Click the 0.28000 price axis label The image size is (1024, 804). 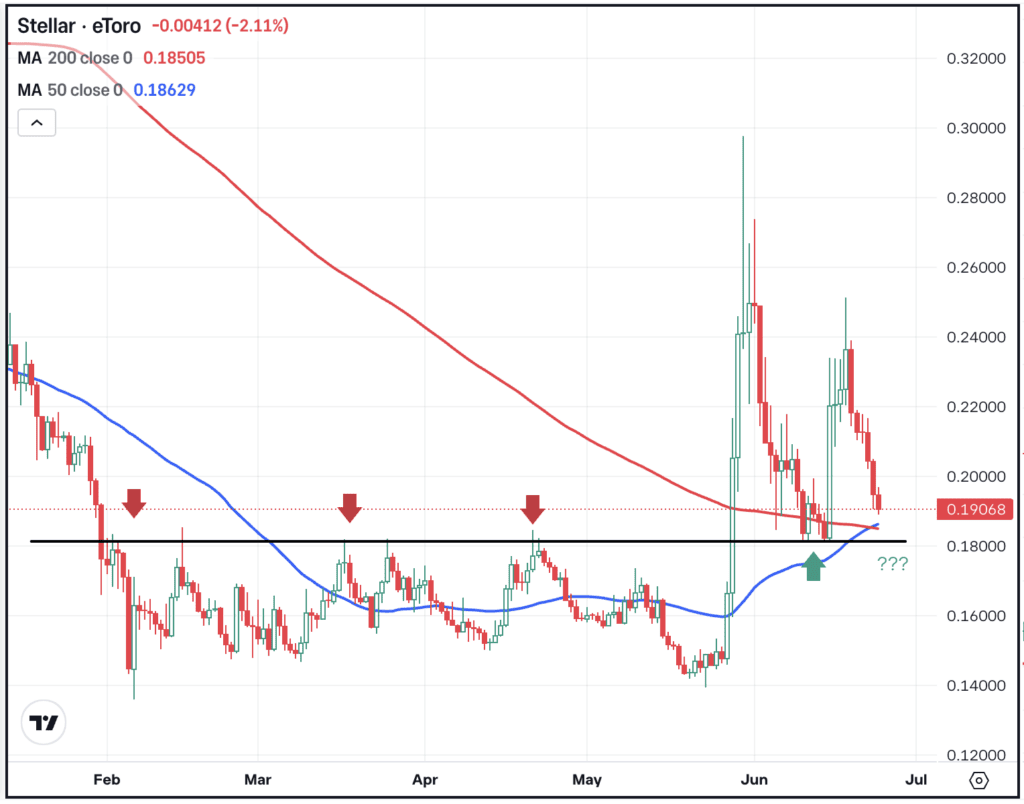tap(976, 198)
